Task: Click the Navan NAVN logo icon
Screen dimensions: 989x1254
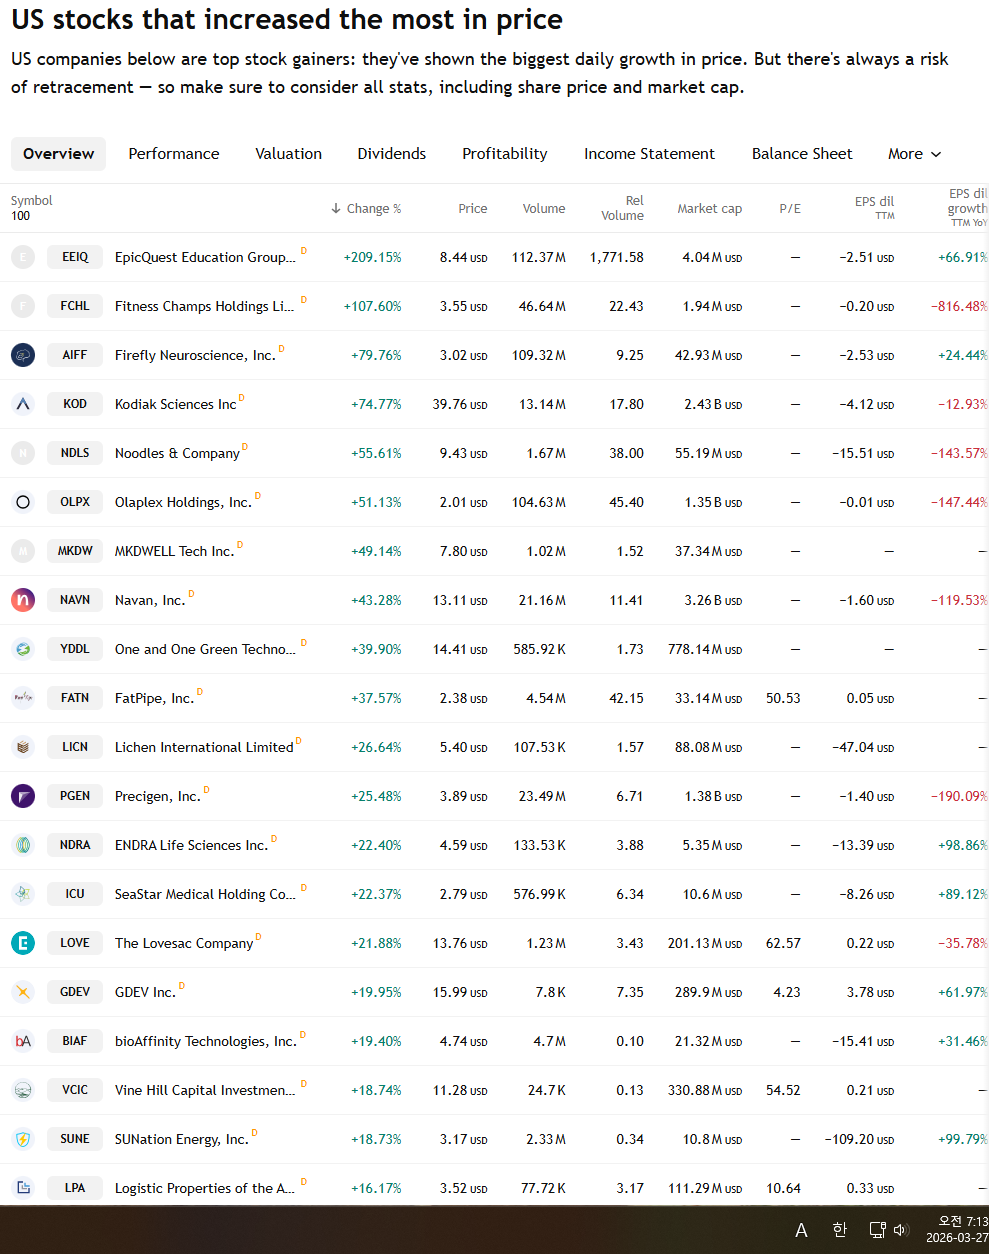Action: (x=23, y=600)
